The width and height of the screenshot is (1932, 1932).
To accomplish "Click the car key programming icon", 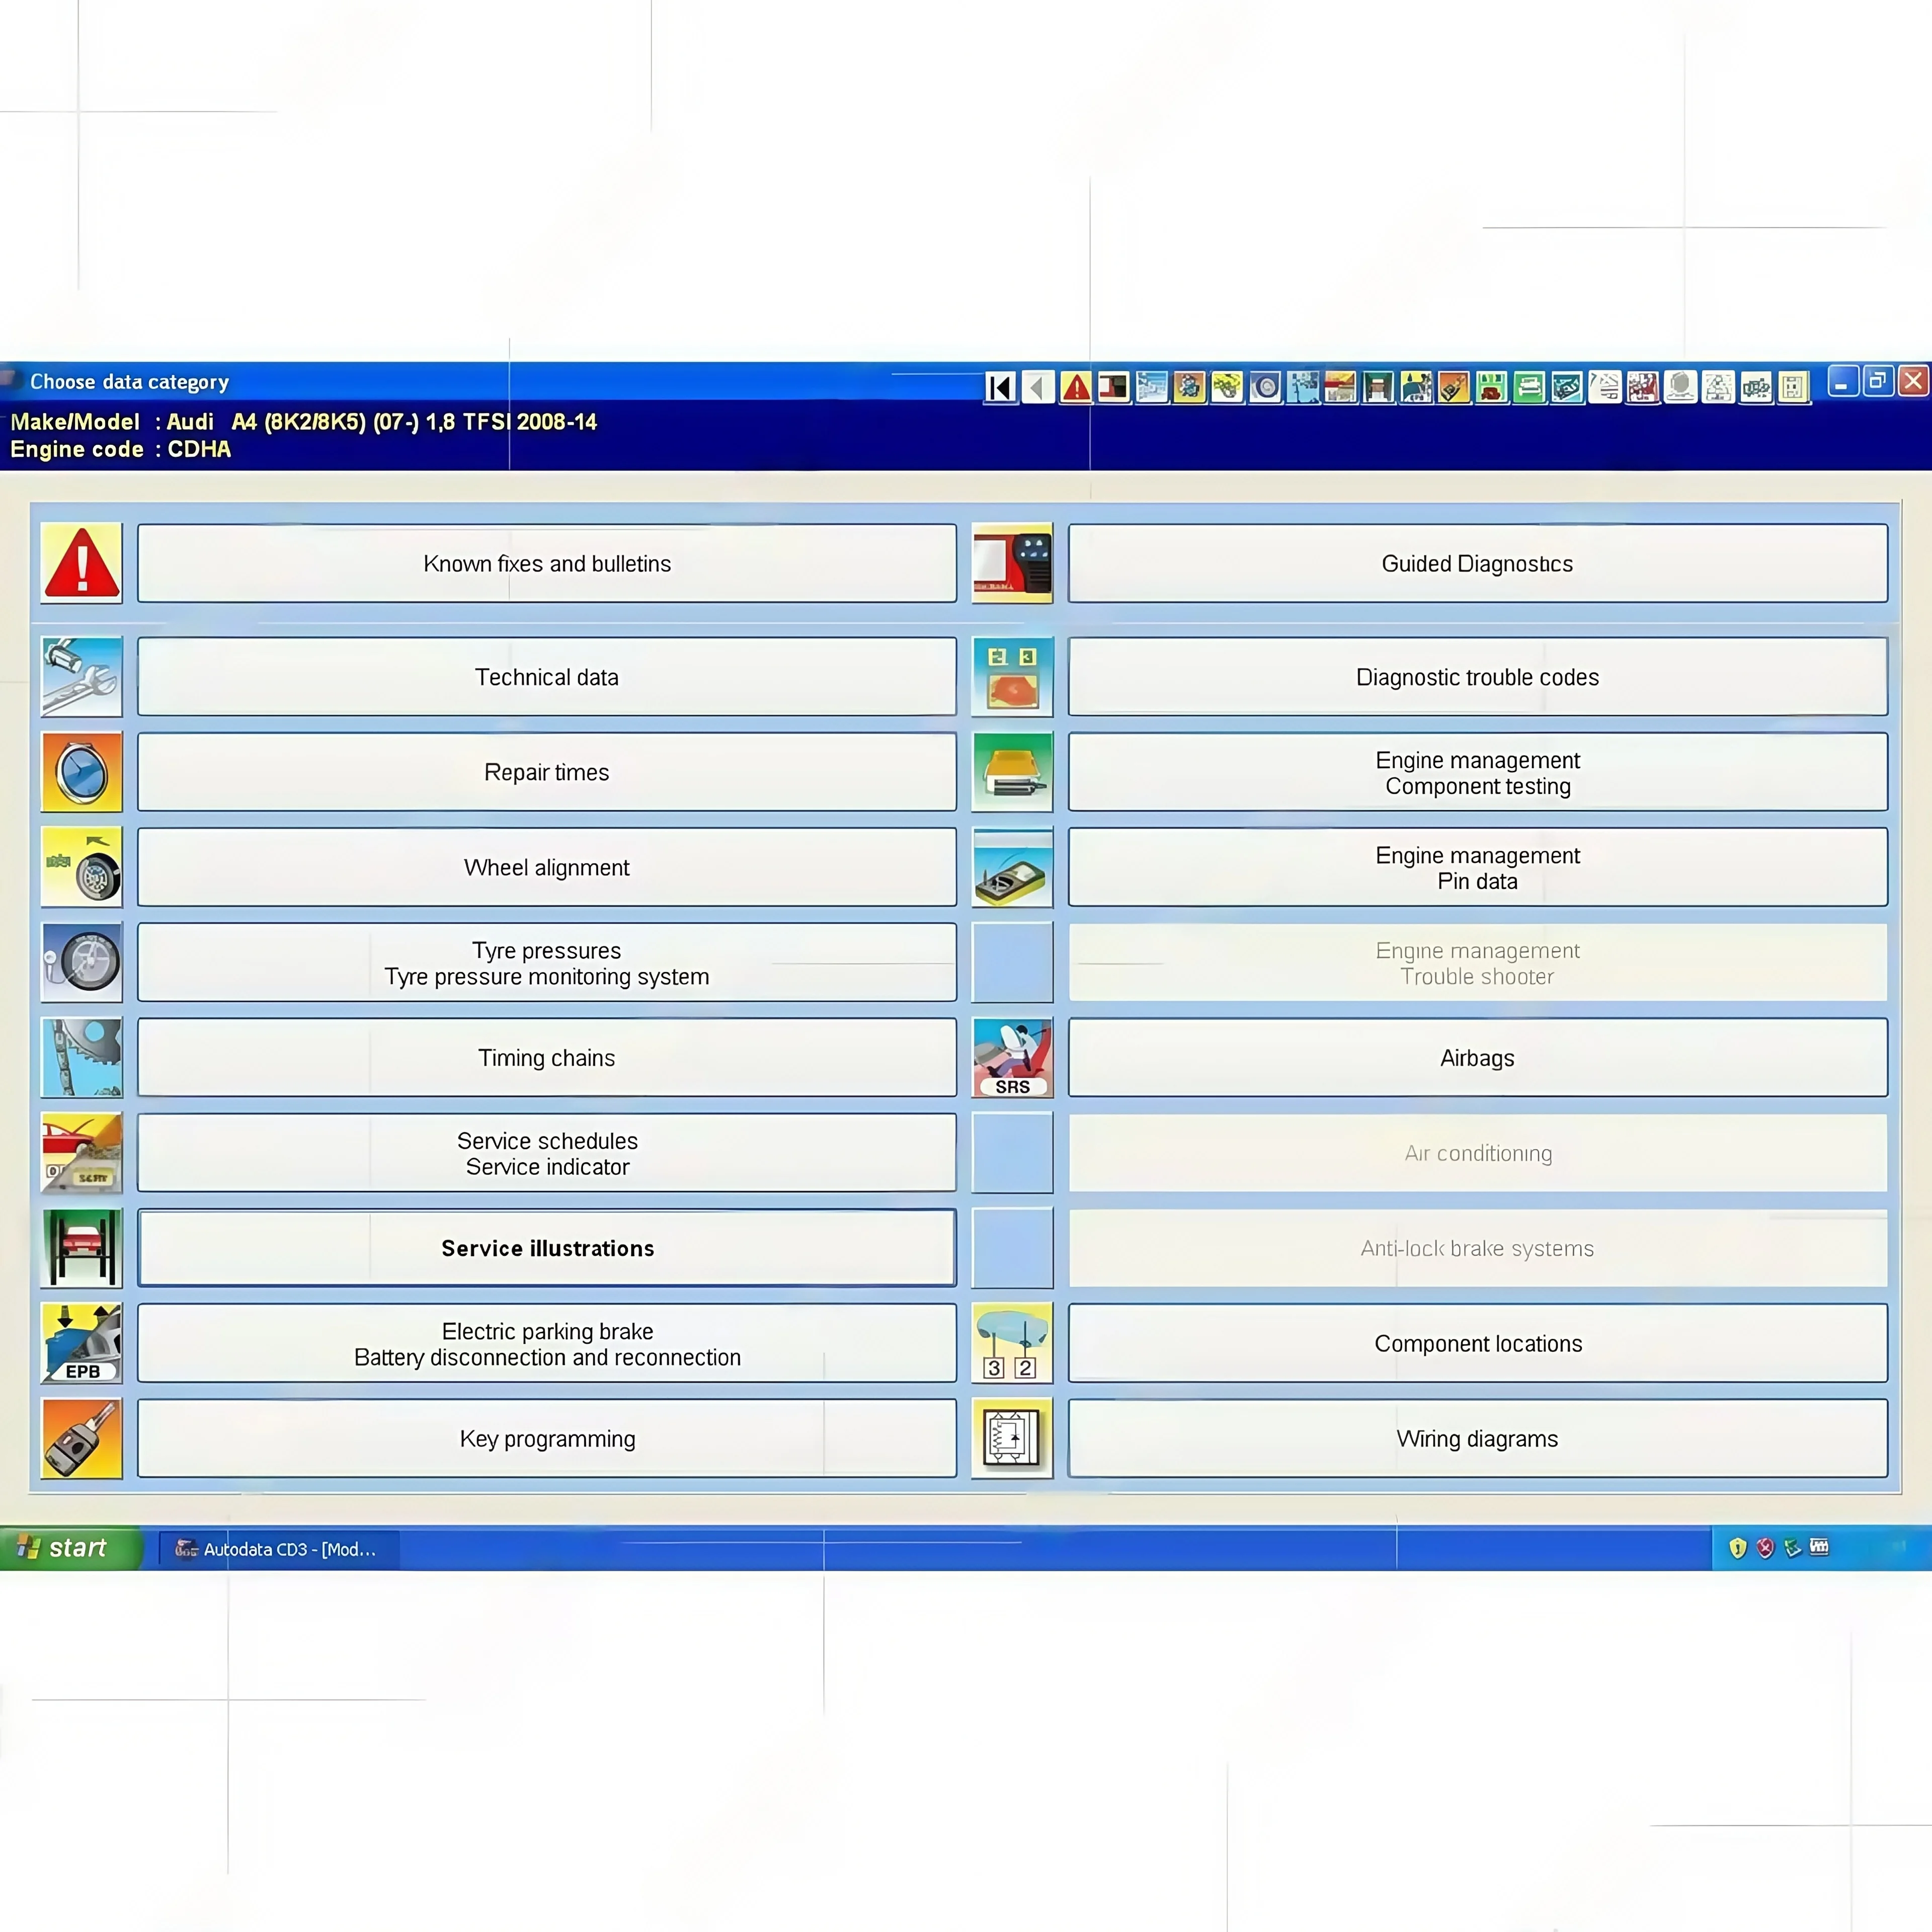I will coord(82,1438).
